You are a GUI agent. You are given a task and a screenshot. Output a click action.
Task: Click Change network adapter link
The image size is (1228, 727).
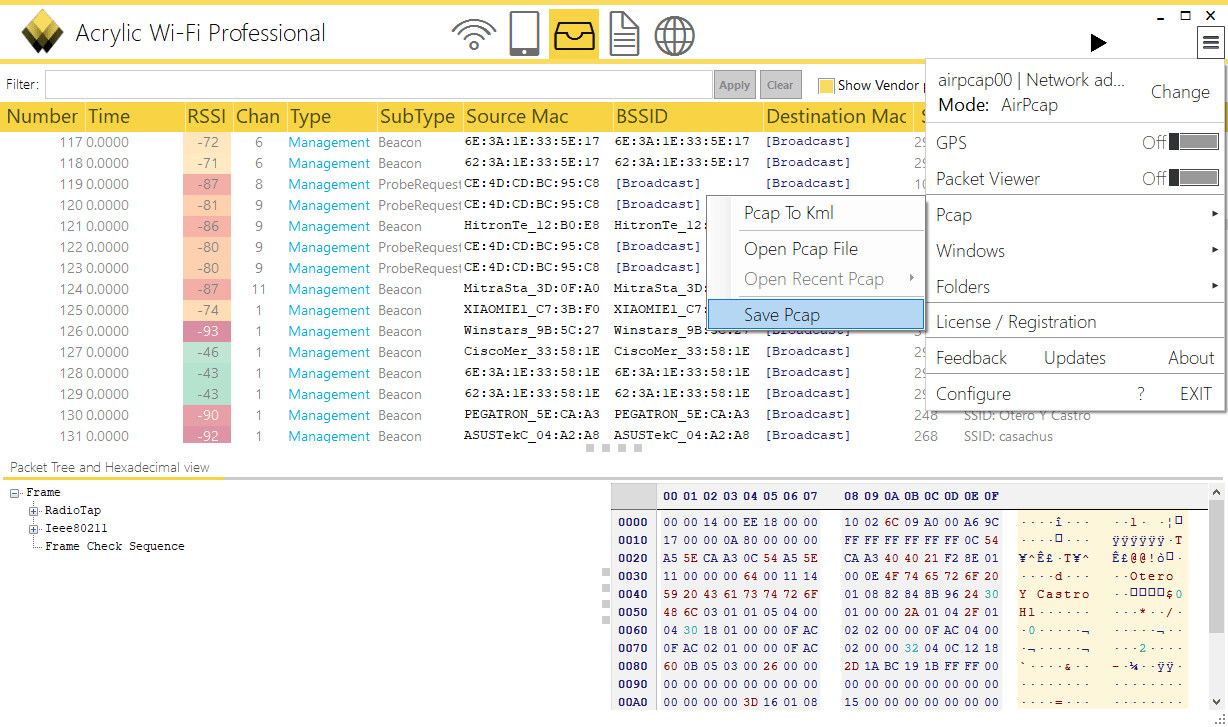point(1180,92)
